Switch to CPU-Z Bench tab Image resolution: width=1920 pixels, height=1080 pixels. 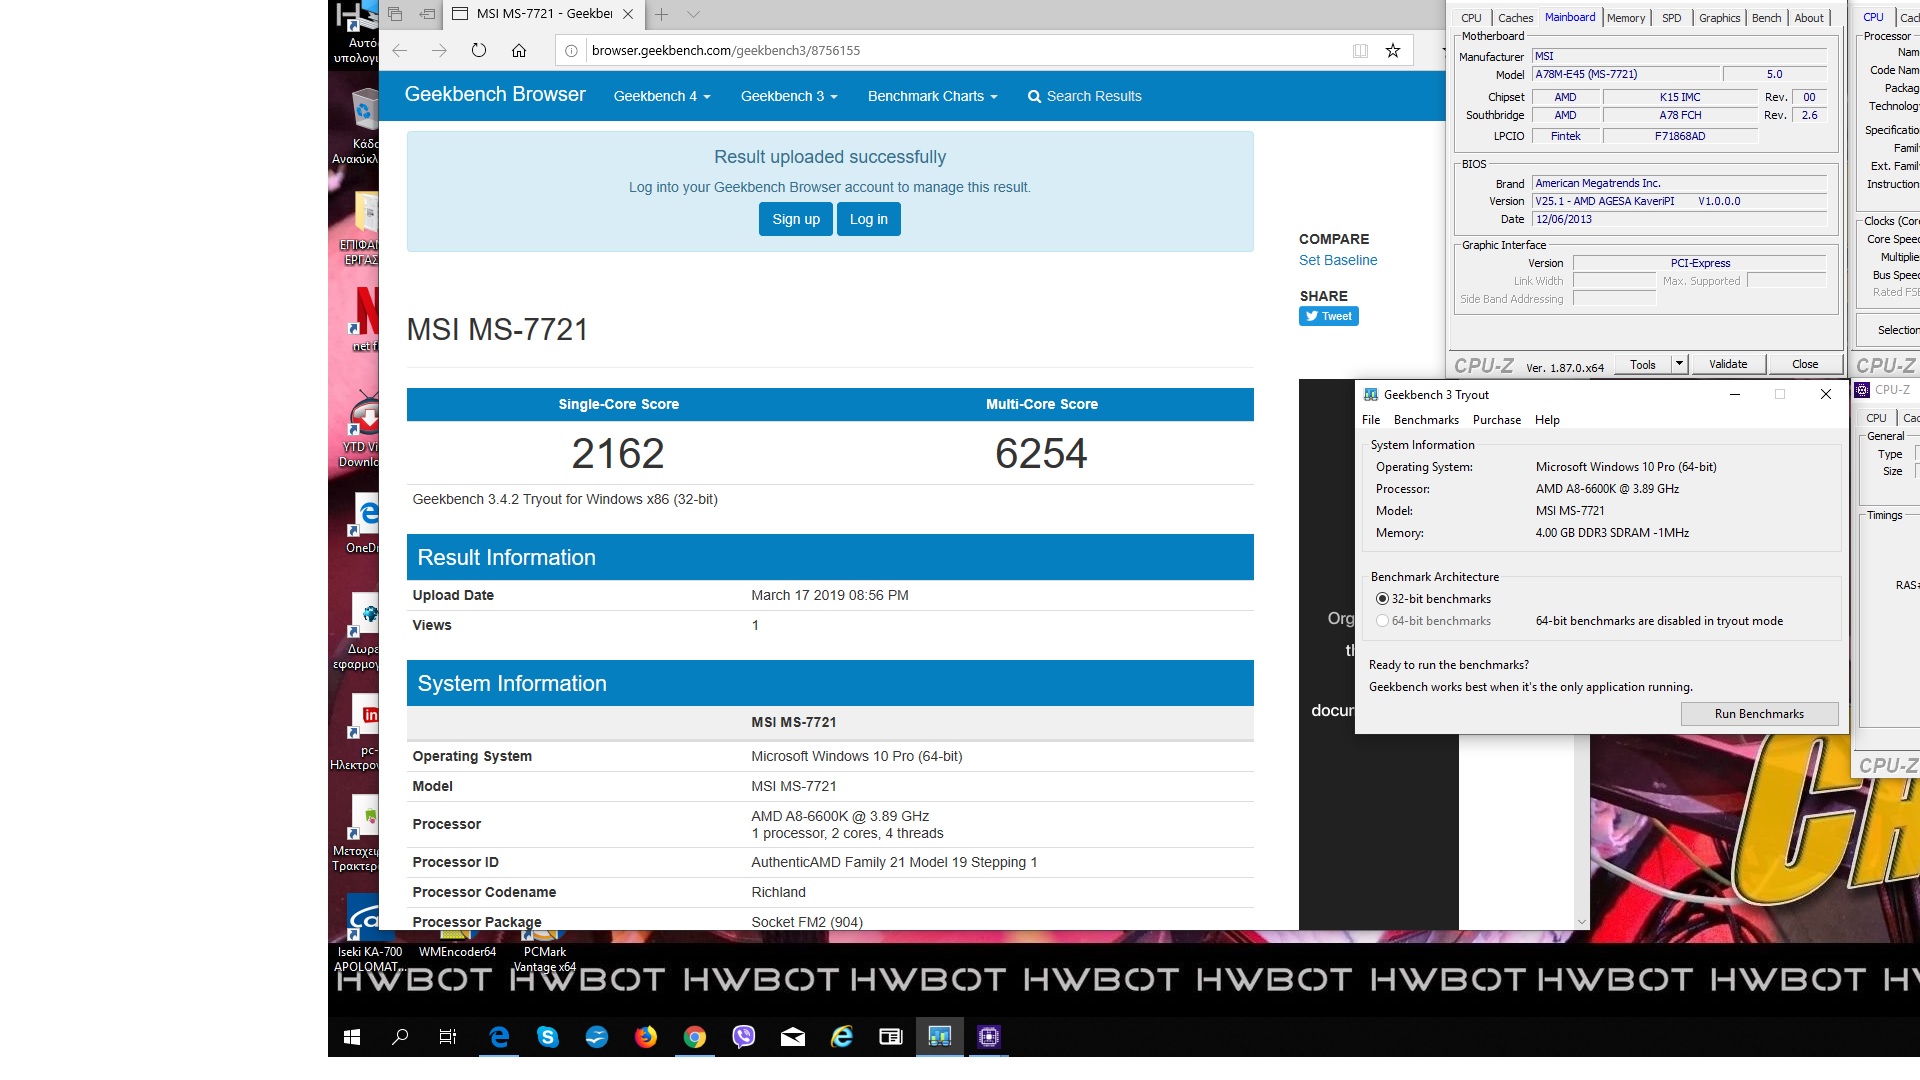tap(1767, 18)
